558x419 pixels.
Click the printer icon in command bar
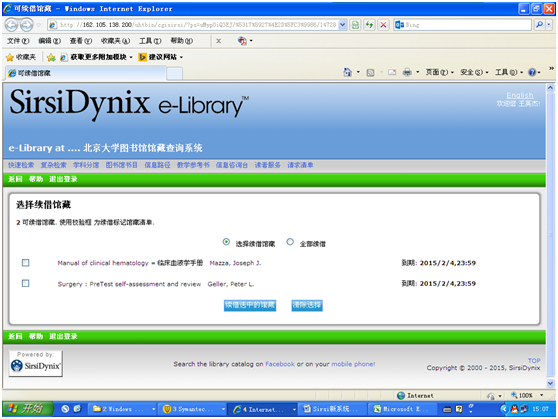[407, 72]
